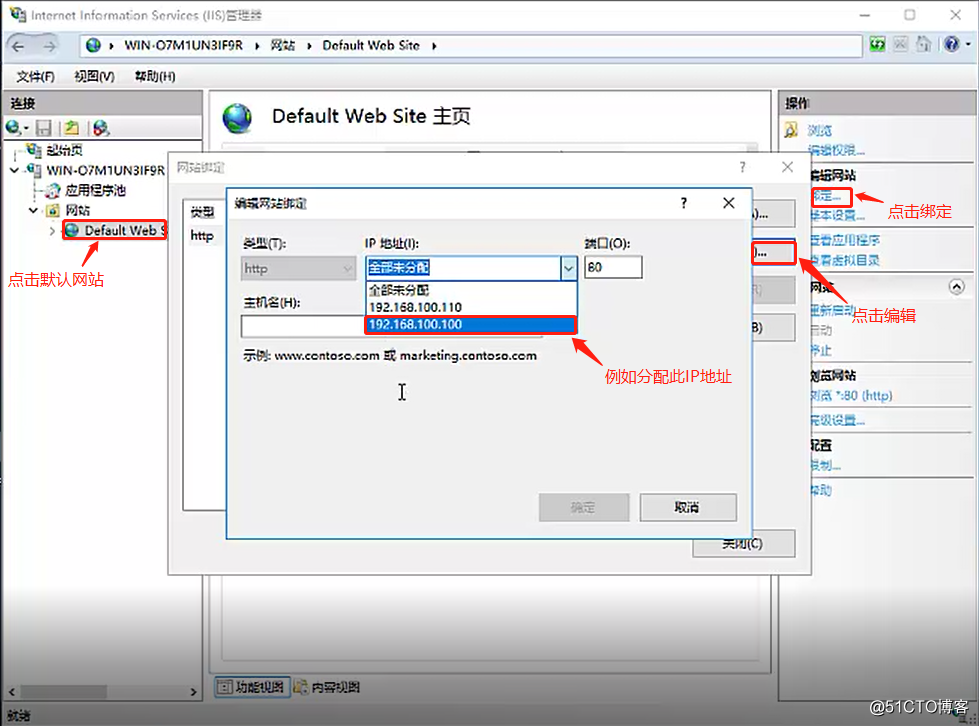The width and height of the screenshot is (979, 726).
Task: Click arrow after WIN-O7M1UN3IF9R in breadcrumb
Action: 257,46
